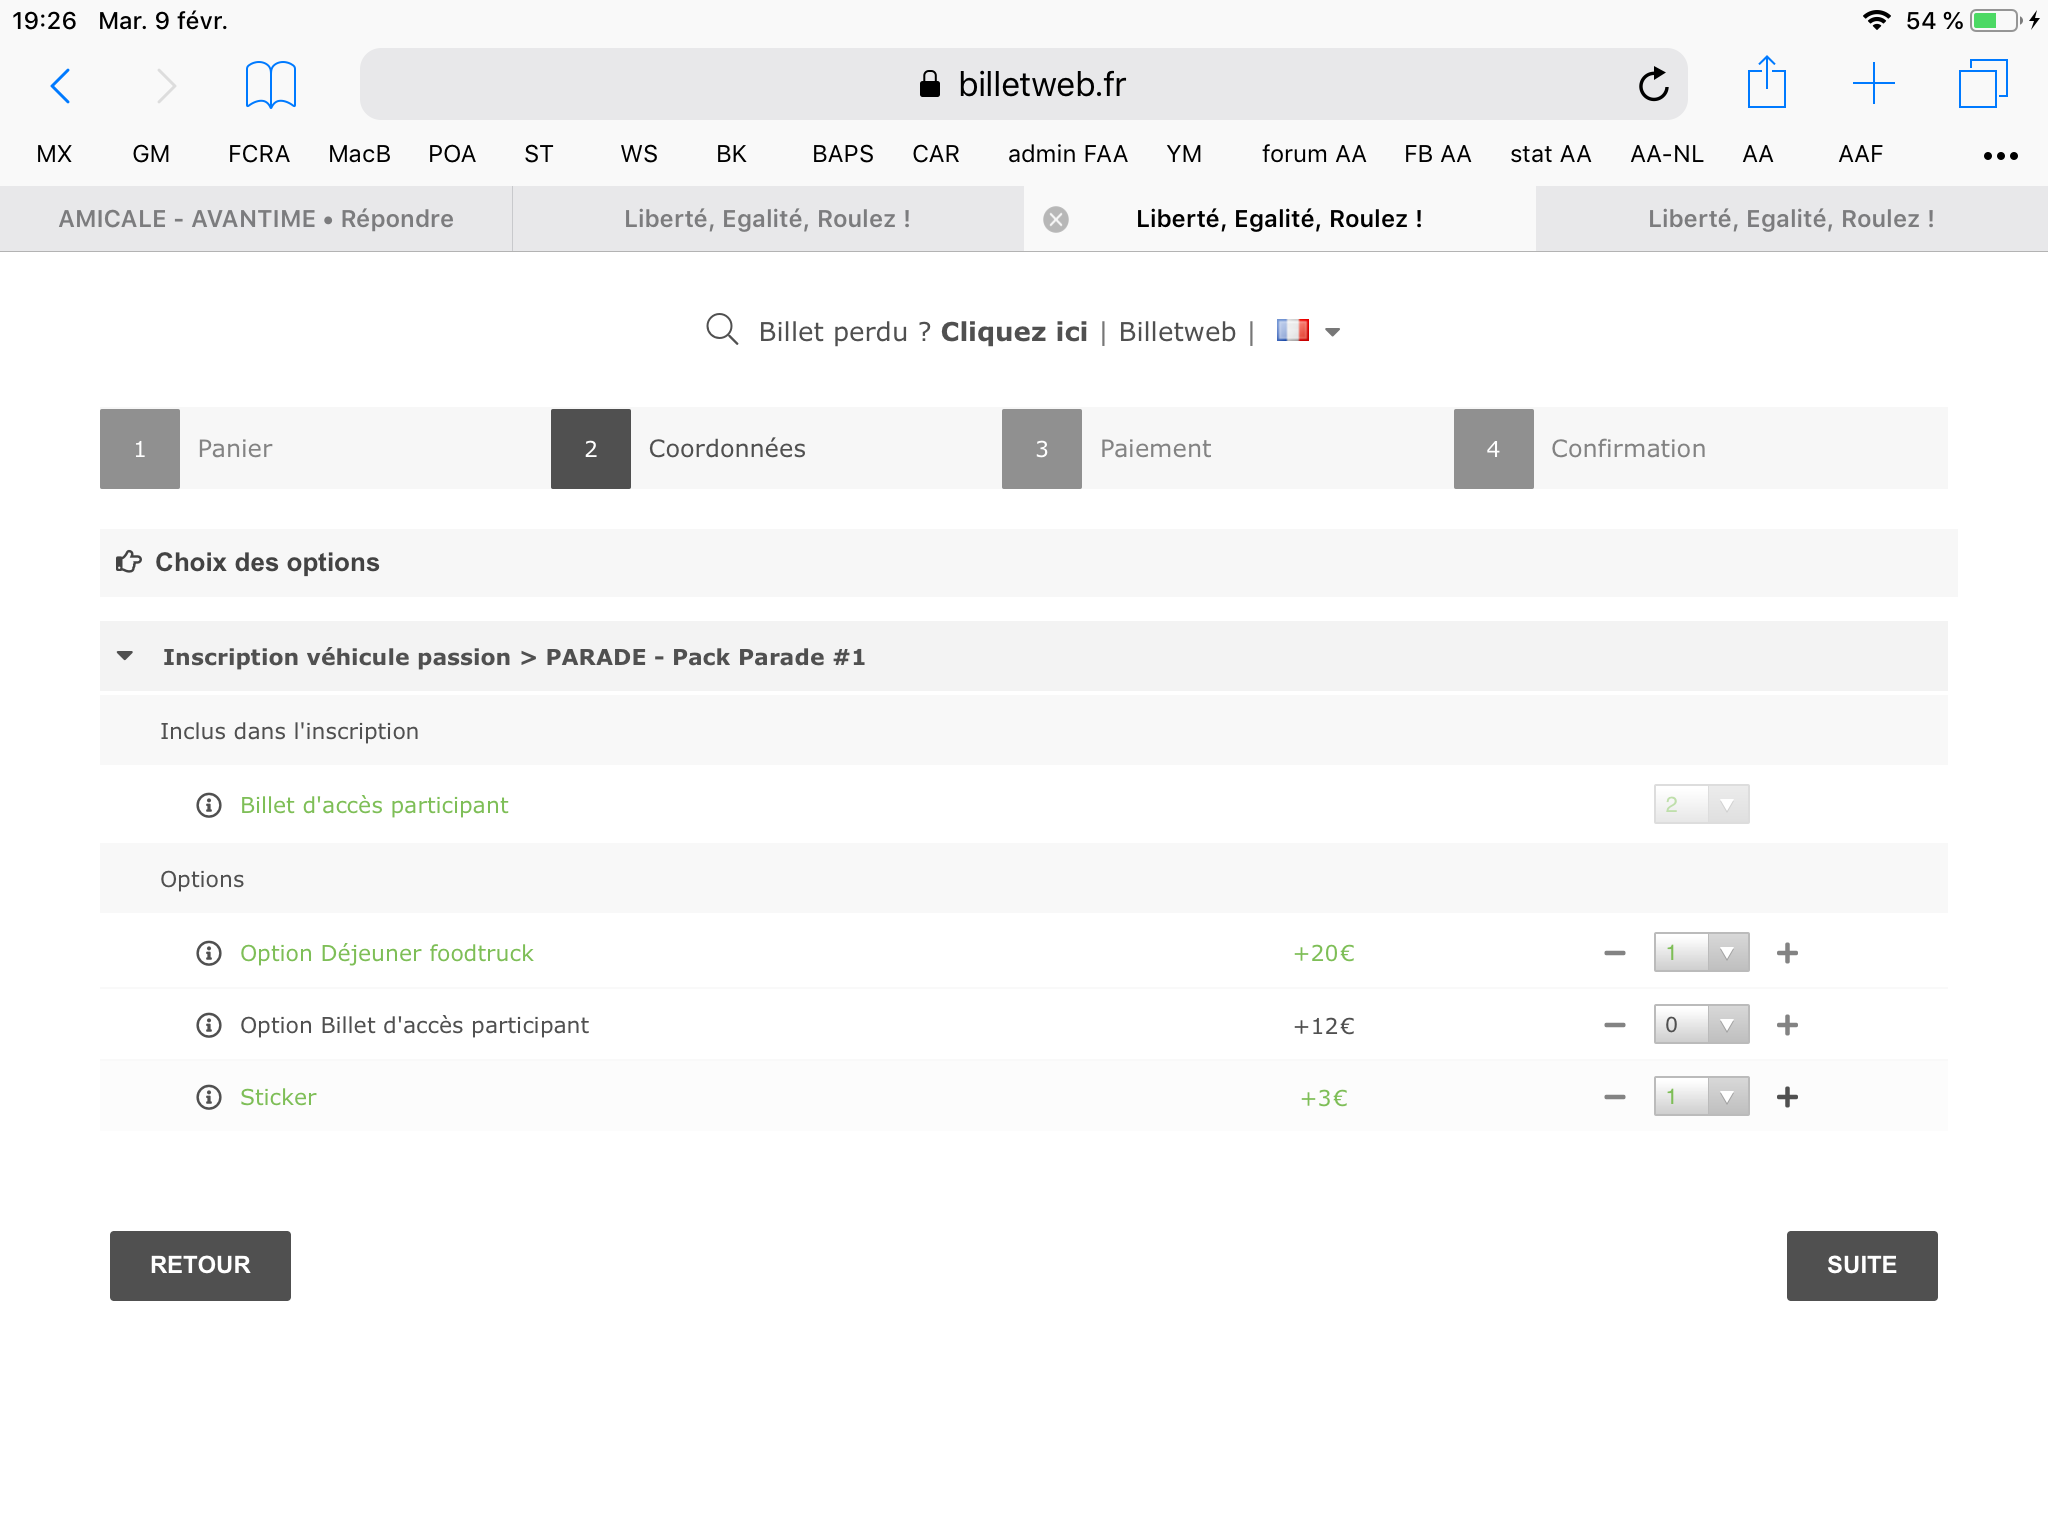This screenshot has height=1536, width=2048.
Task: Open a new tab with plus icon
Action: point(1873,84)
